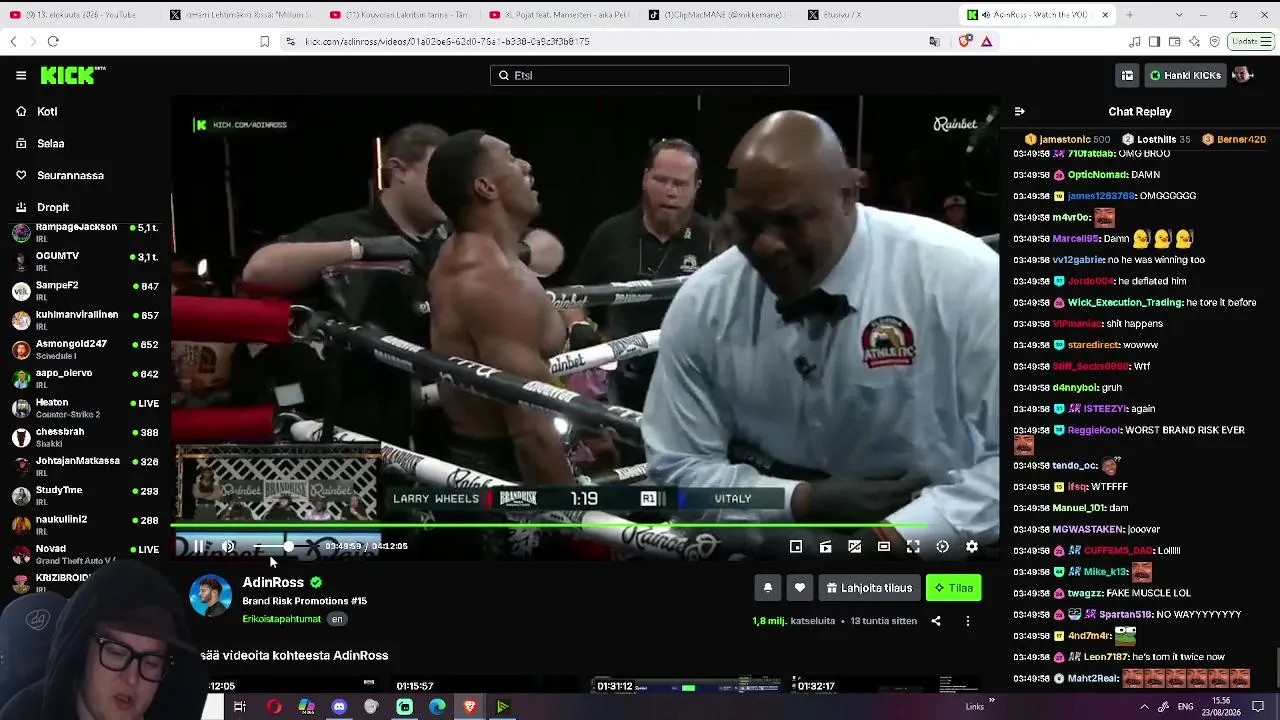The image size is (1280, 720).
Task: Open the chessbrah channel in sidebar
Action: point(85,437)
